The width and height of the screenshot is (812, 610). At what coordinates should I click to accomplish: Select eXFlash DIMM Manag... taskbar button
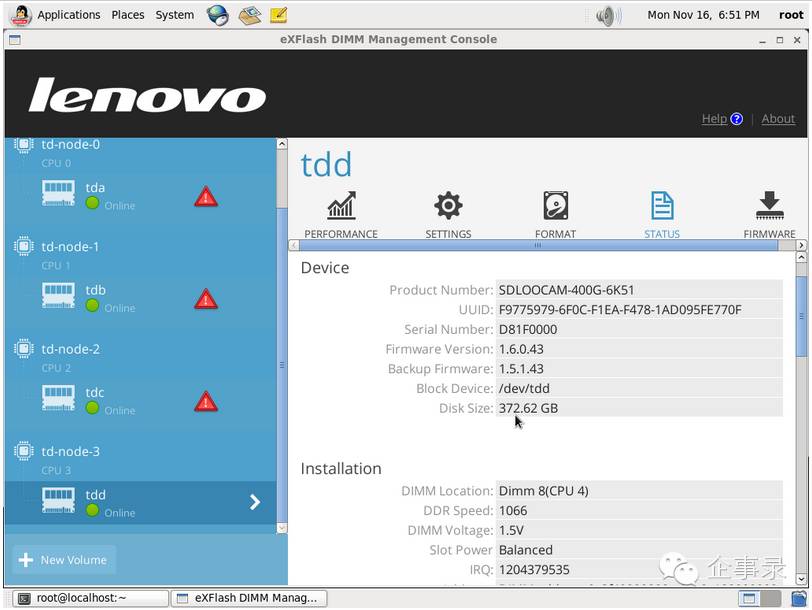pos(249,598)
